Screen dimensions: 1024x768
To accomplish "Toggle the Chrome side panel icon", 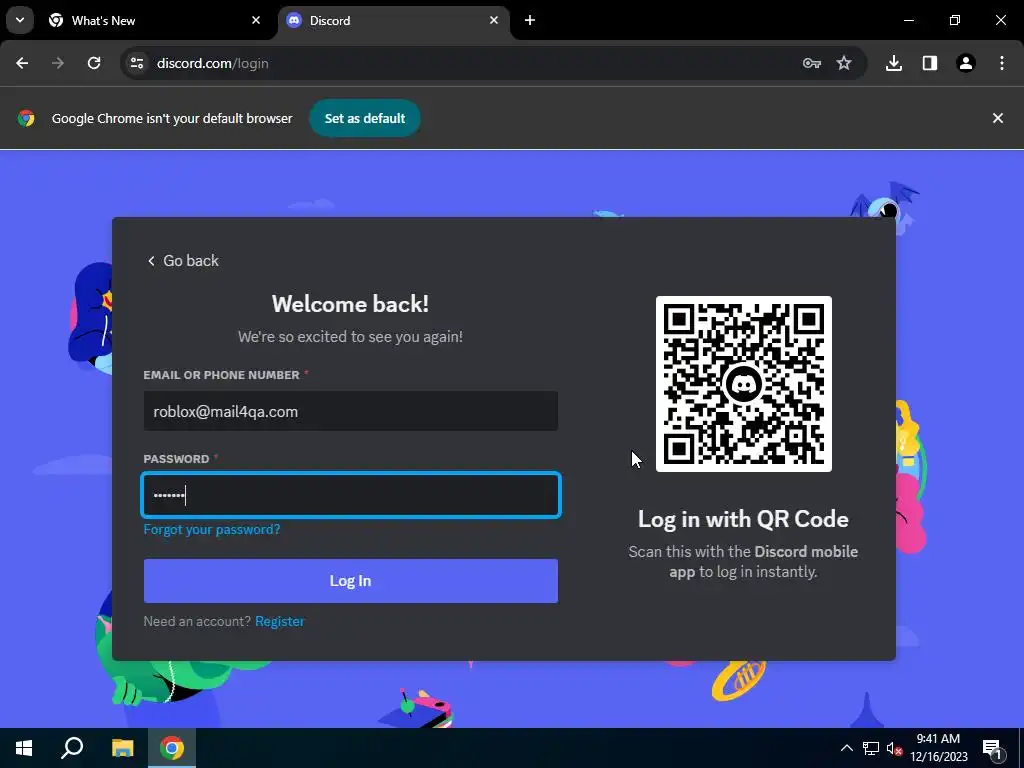I will coord(930,63).
